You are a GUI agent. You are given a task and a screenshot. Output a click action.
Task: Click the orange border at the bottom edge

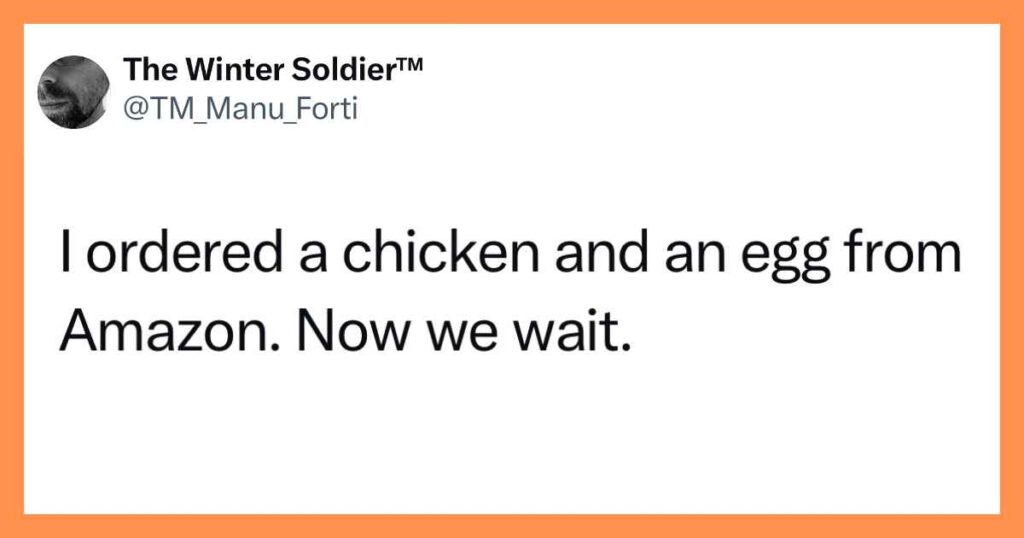pyautogui.click(x=512, y=526)
